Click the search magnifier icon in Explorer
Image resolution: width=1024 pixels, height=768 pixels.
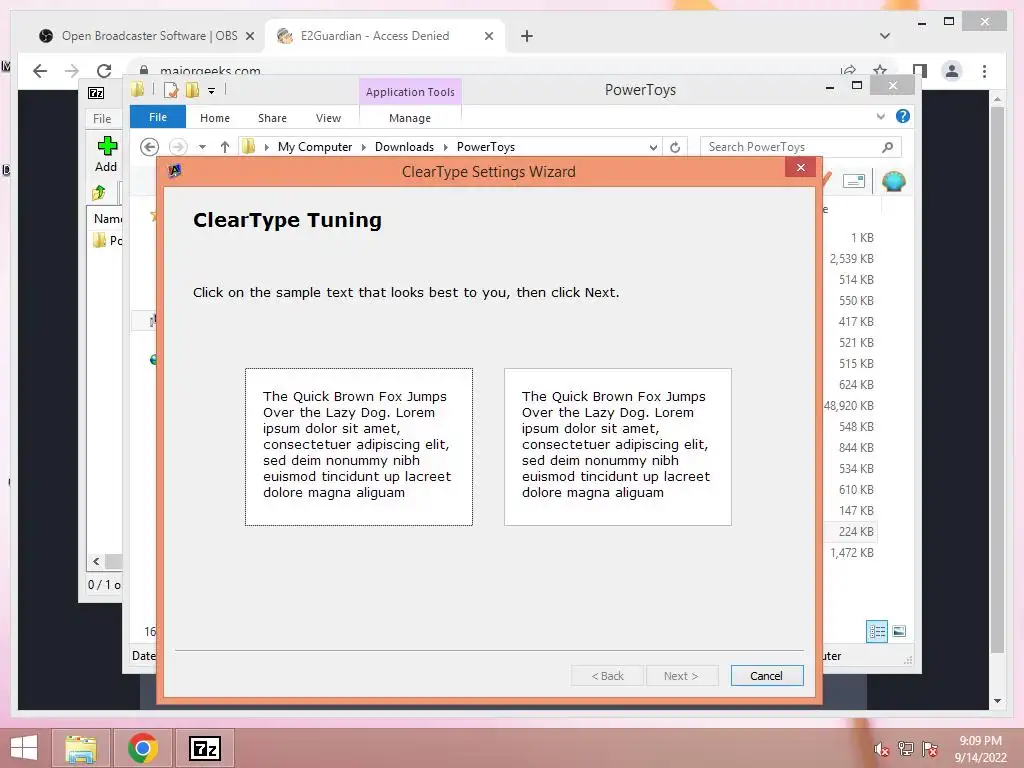(x=888, y=147)
